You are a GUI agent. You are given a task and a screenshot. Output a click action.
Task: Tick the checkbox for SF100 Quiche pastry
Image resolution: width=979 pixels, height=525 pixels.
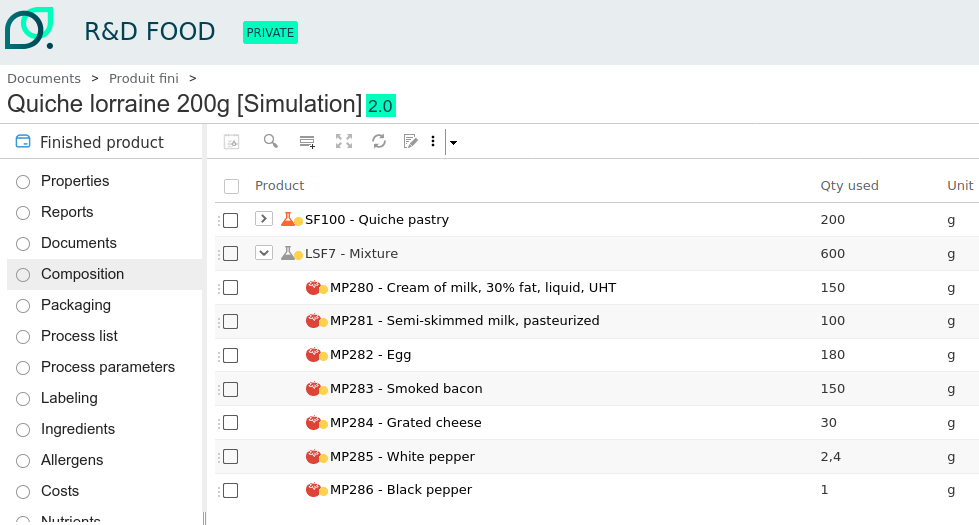(230, 220)
